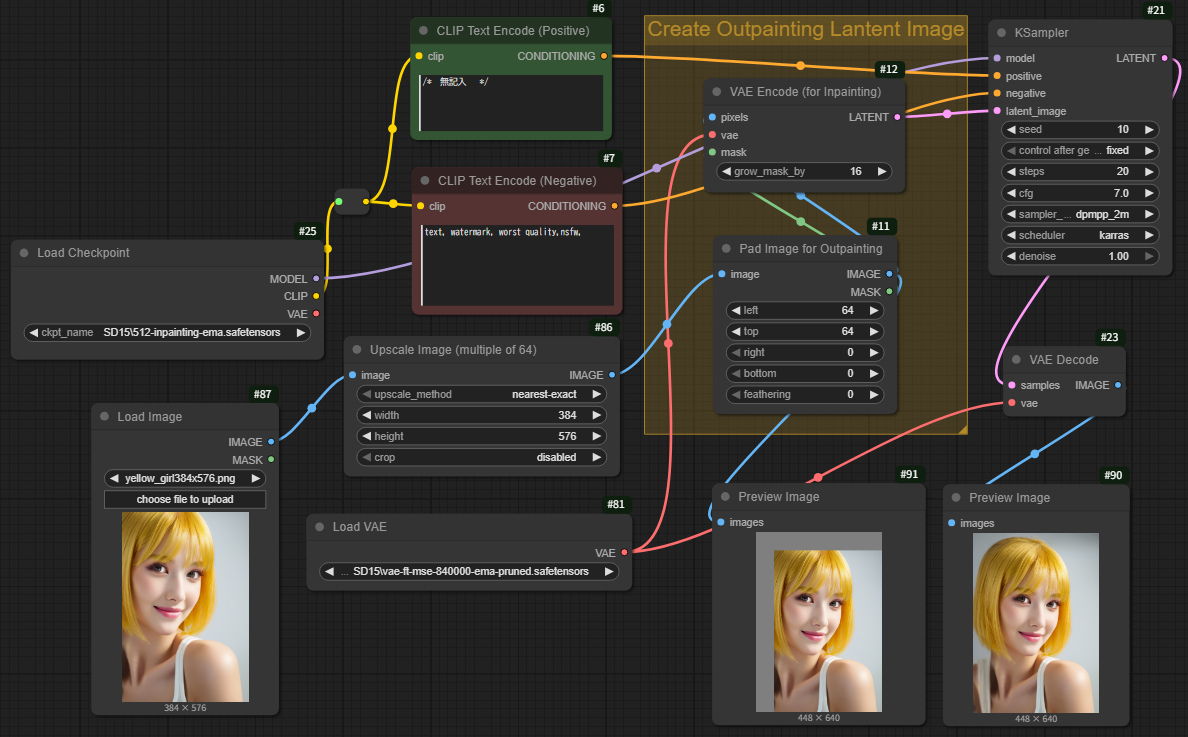Click the KSampler LATENT output port
This screenshot has width=1188, height=737.
pyautogui.click(x=1165, y=59)
